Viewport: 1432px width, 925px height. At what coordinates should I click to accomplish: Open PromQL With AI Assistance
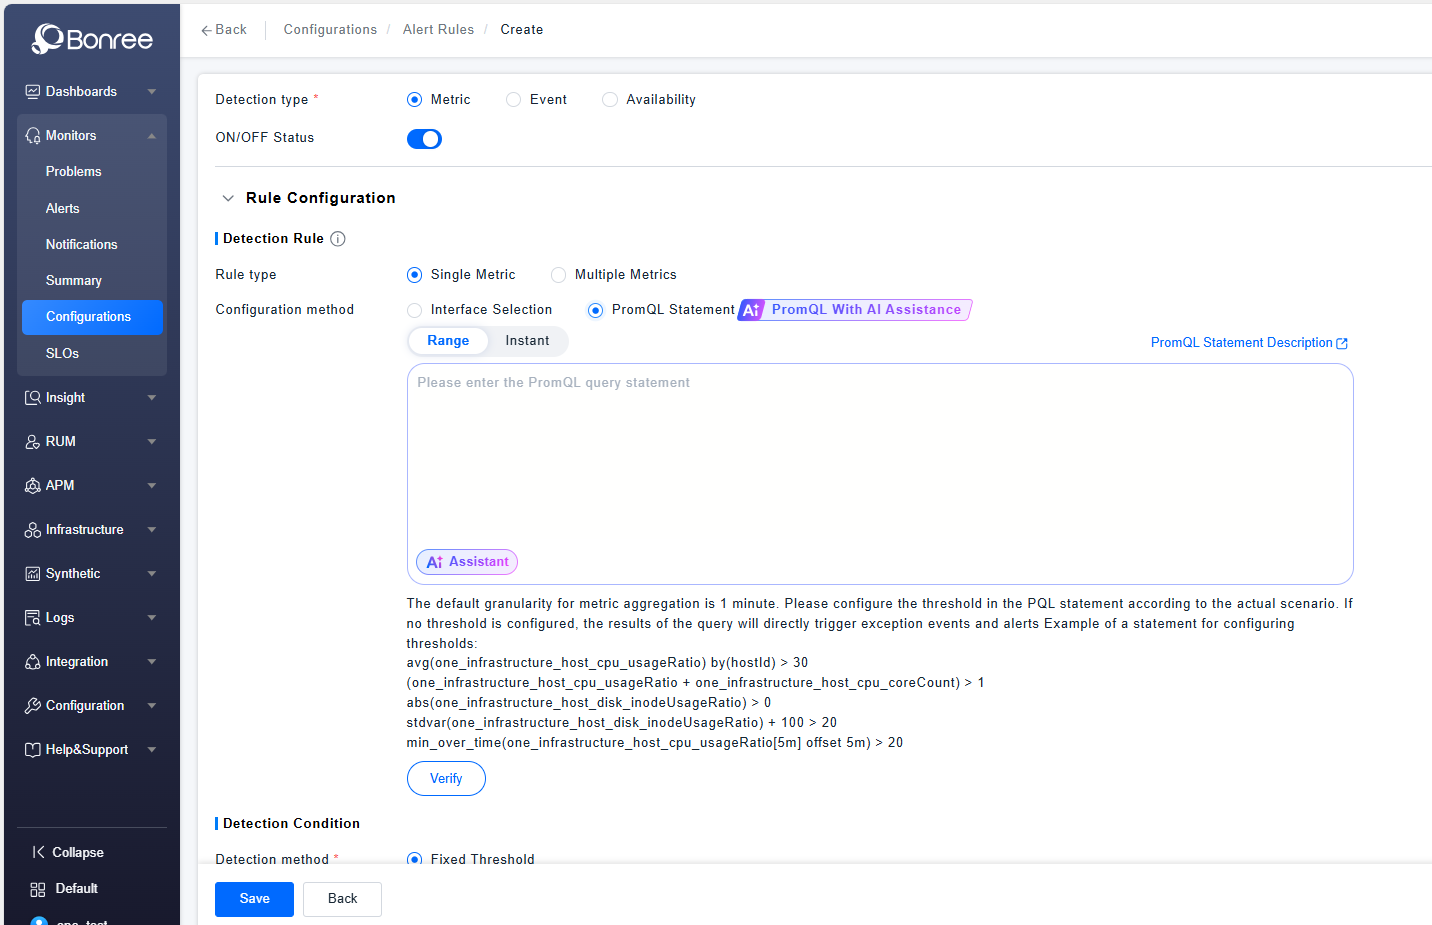[855, 310]
